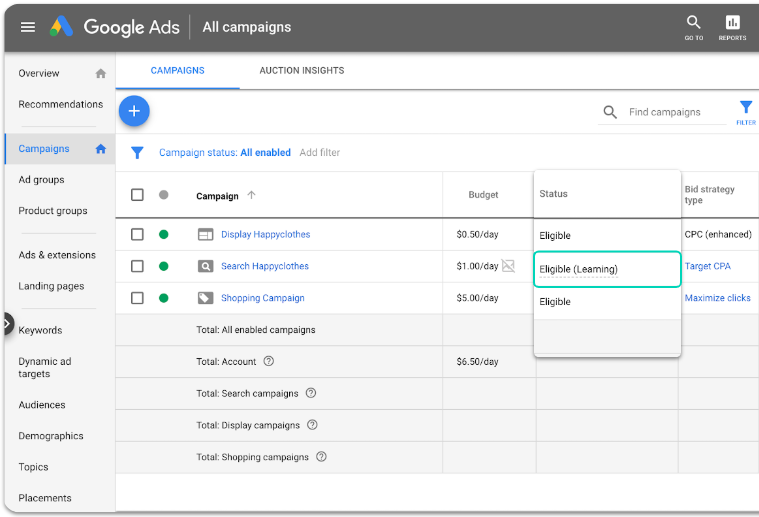Select Keywords in the left sidebar
Viewport: 759px width, 517px height.
tap(40, 330)
